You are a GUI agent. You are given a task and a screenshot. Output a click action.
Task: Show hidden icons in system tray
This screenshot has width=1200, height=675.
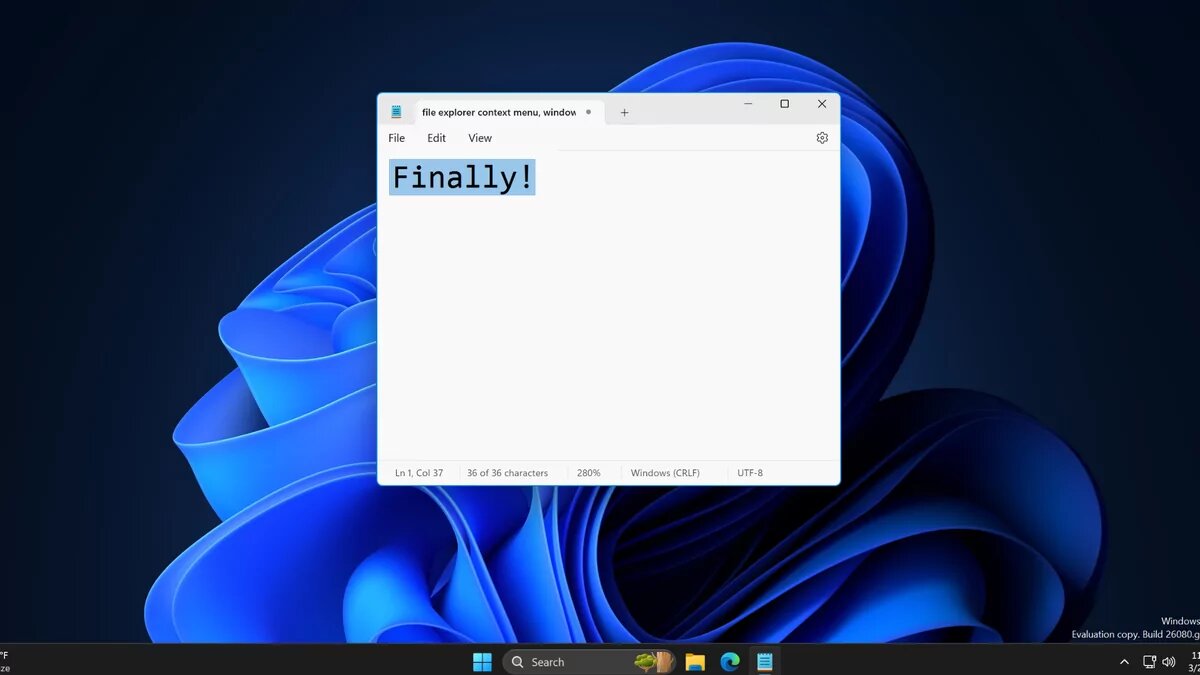pos(1124,662)
